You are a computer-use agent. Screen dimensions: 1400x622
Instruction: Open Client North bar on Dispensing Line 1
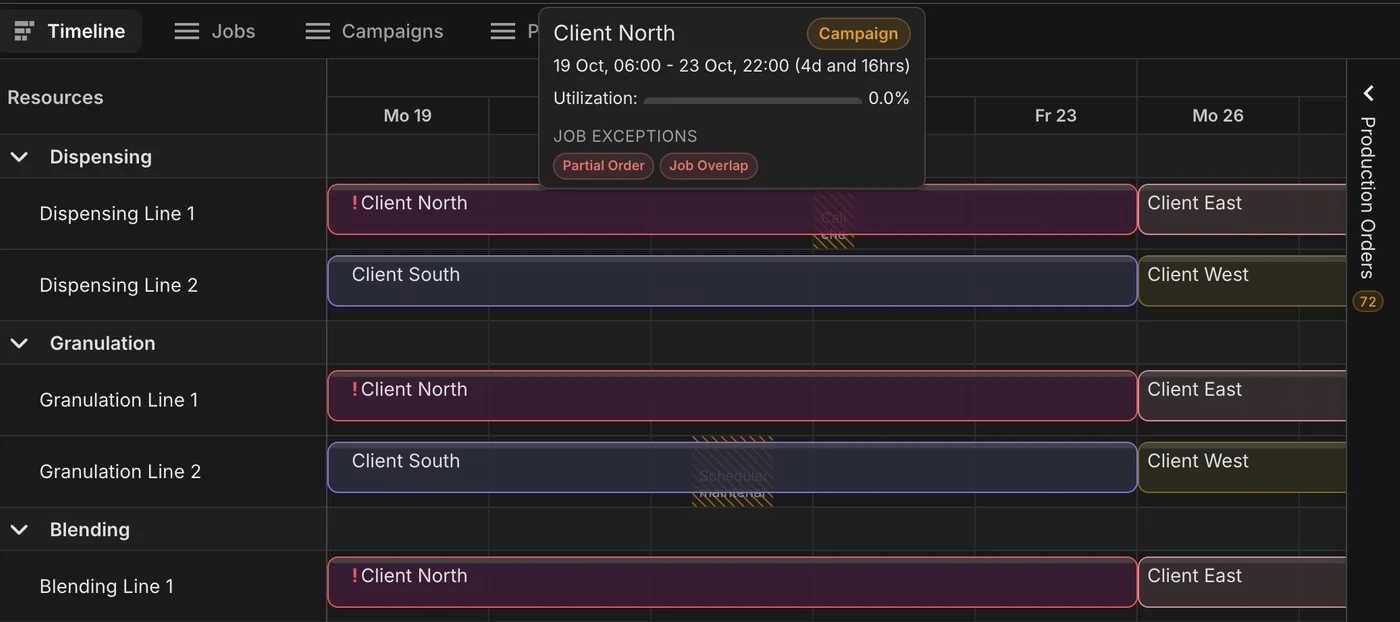point(732,209)
